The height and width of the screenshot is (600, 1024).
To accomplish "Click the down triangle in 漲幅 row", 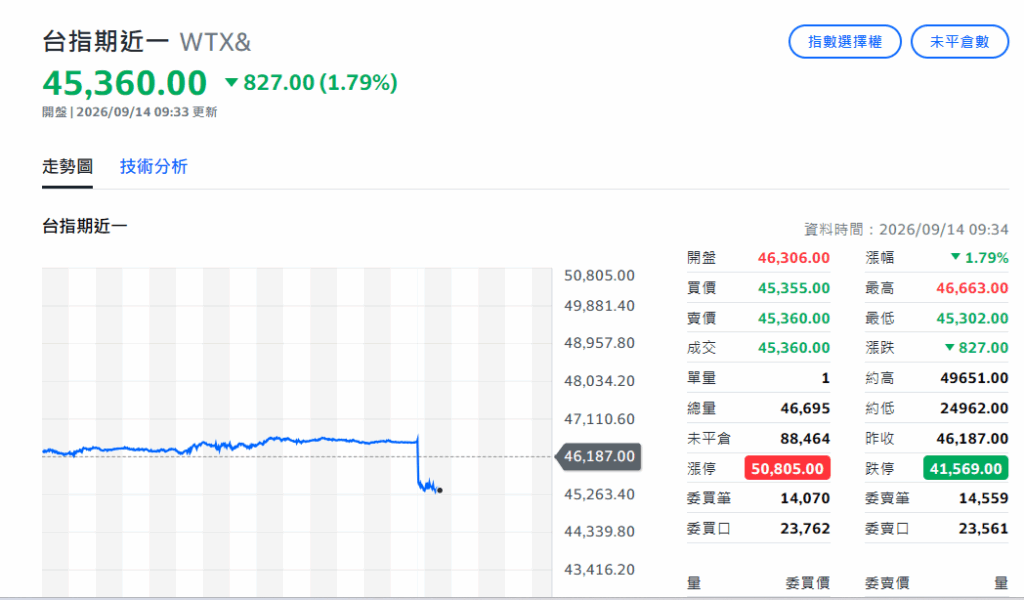I will (x=955, y=257).
